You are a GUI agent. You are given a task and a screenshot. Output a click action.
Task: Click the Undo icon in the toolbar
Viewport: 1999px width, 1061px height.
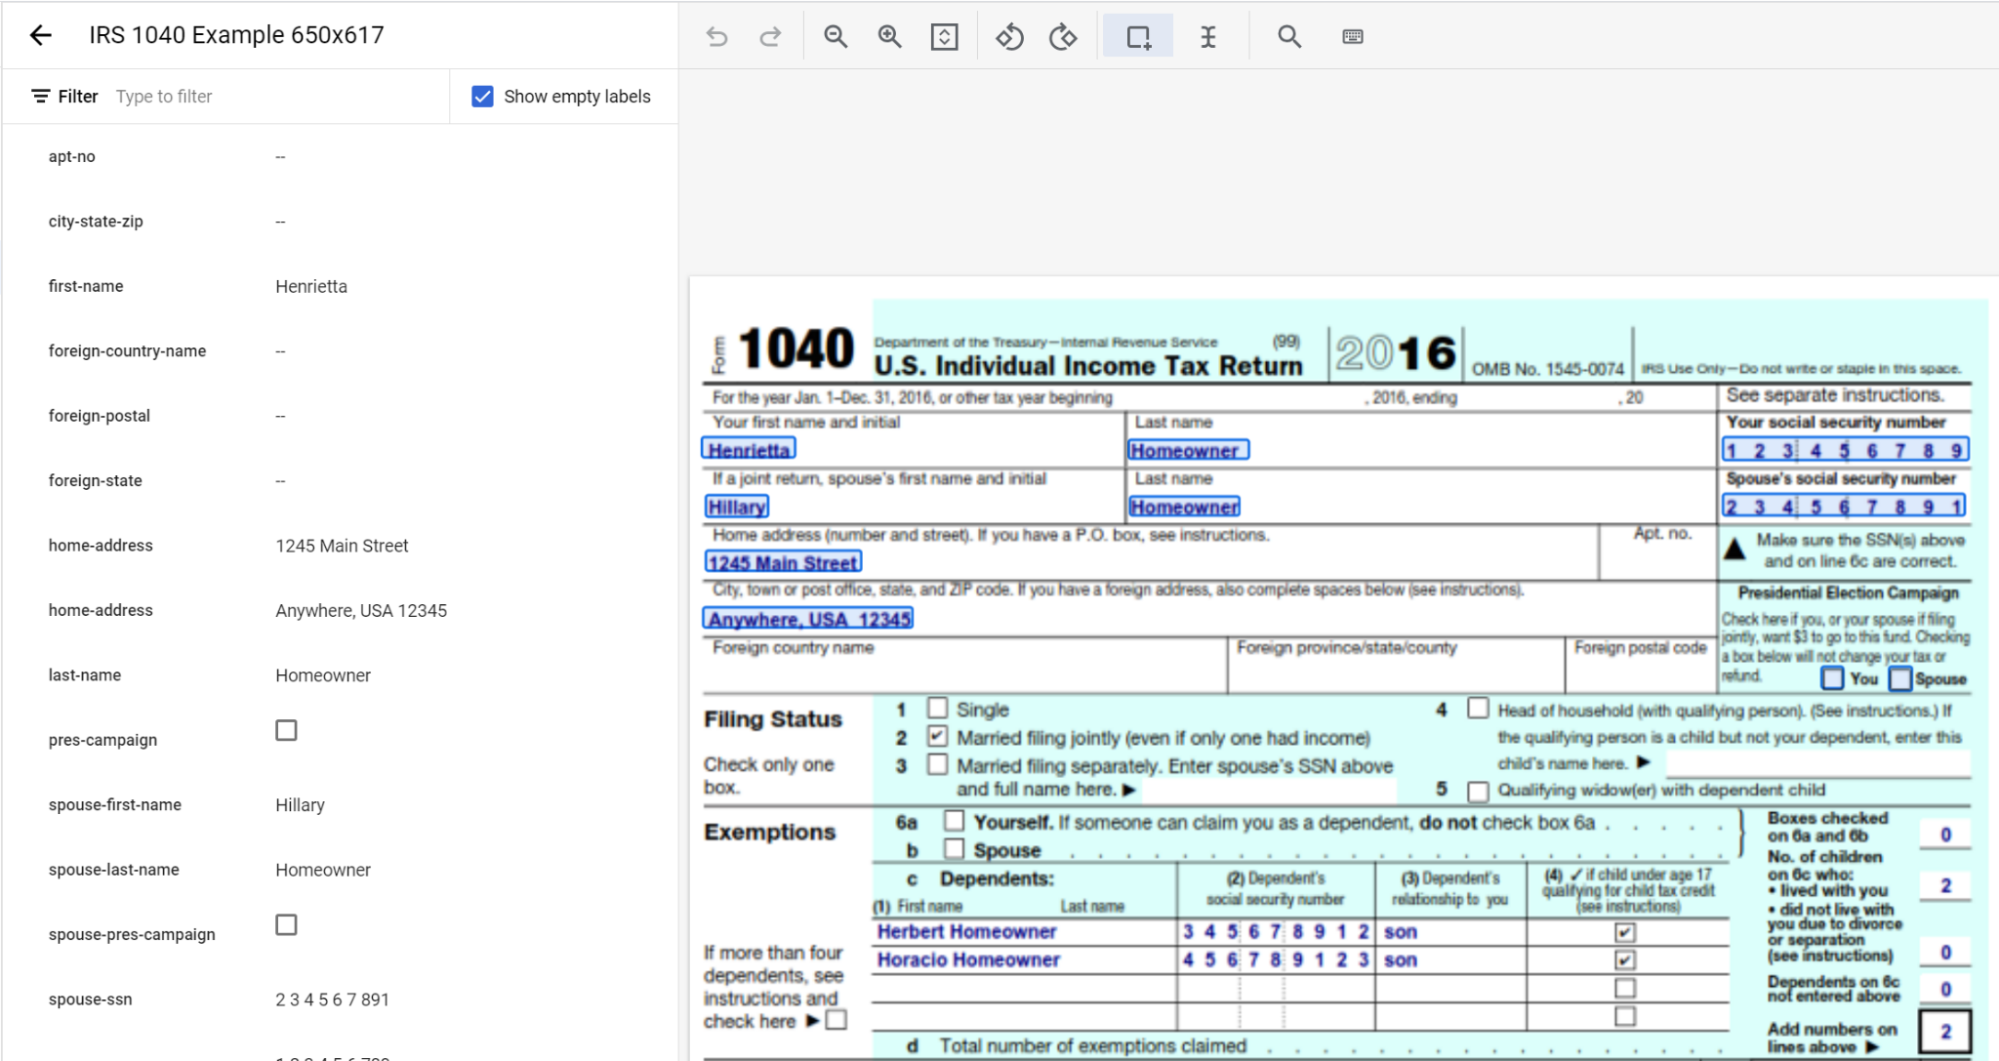(x=716, y=36)
